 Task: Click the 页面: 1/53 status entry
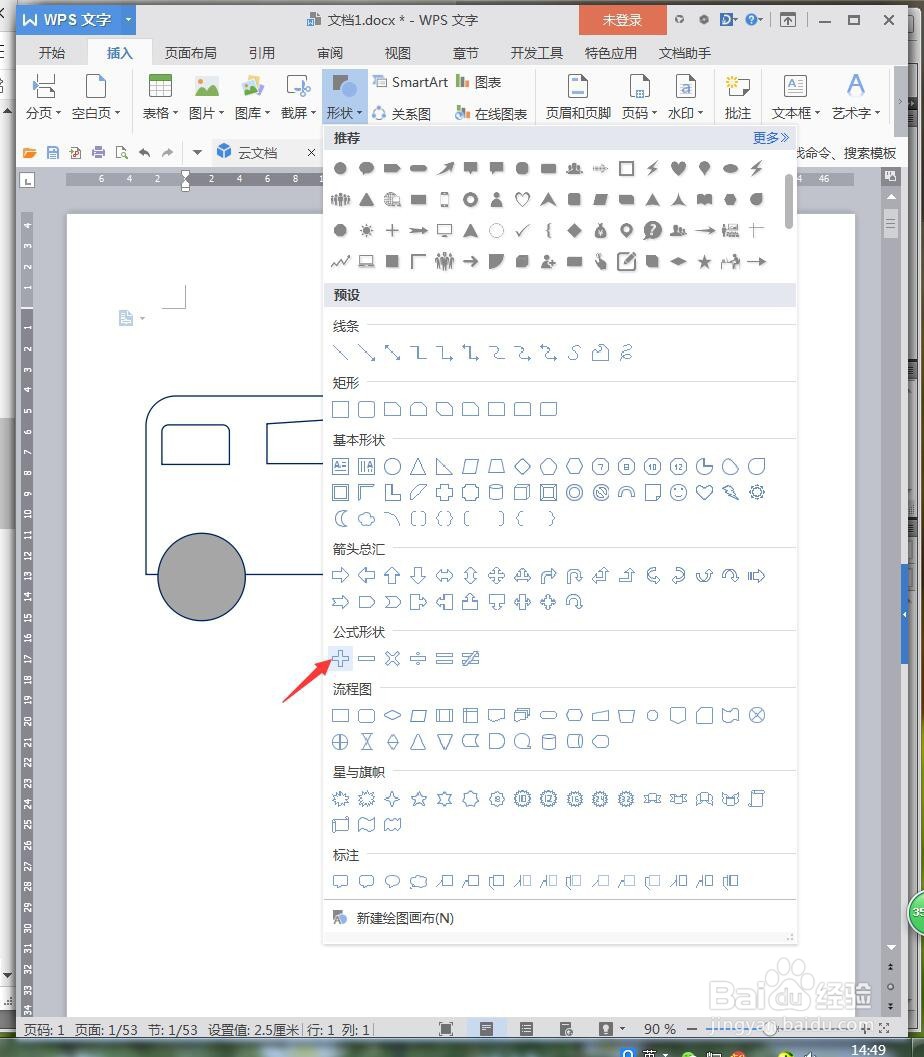pyautogui.click(x=106, y=1030)
